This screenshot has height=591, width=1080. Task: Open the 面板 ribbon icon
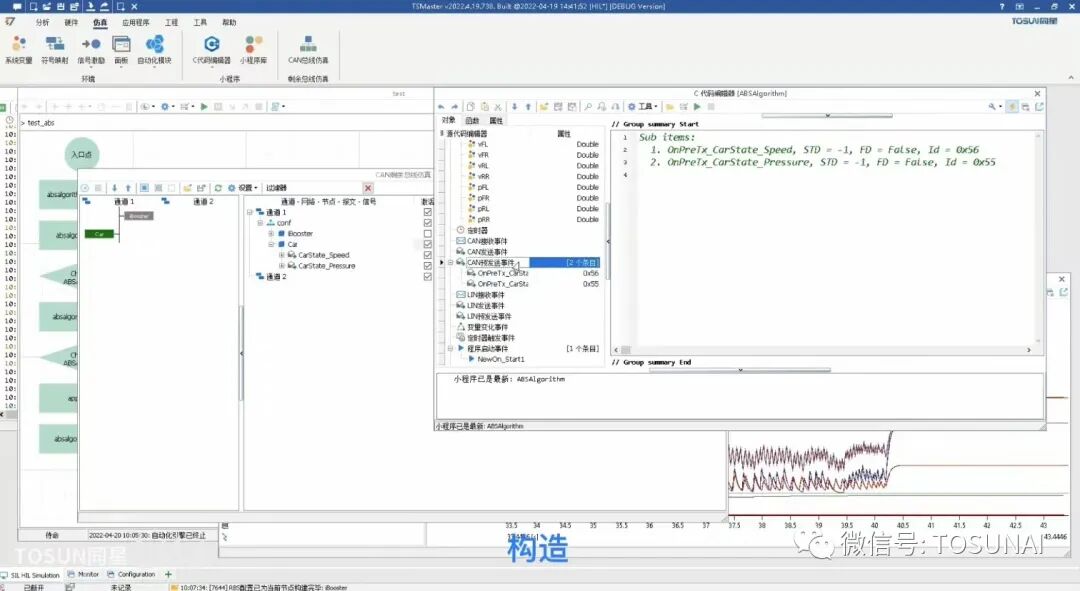pos(121,50)
